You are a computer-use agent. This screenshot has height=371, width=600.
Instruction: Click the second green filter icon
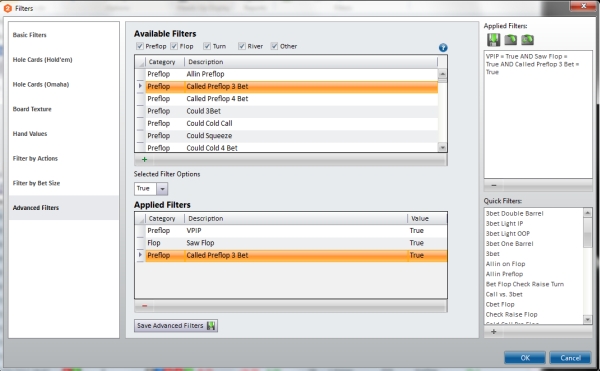(x=510, y=39)
